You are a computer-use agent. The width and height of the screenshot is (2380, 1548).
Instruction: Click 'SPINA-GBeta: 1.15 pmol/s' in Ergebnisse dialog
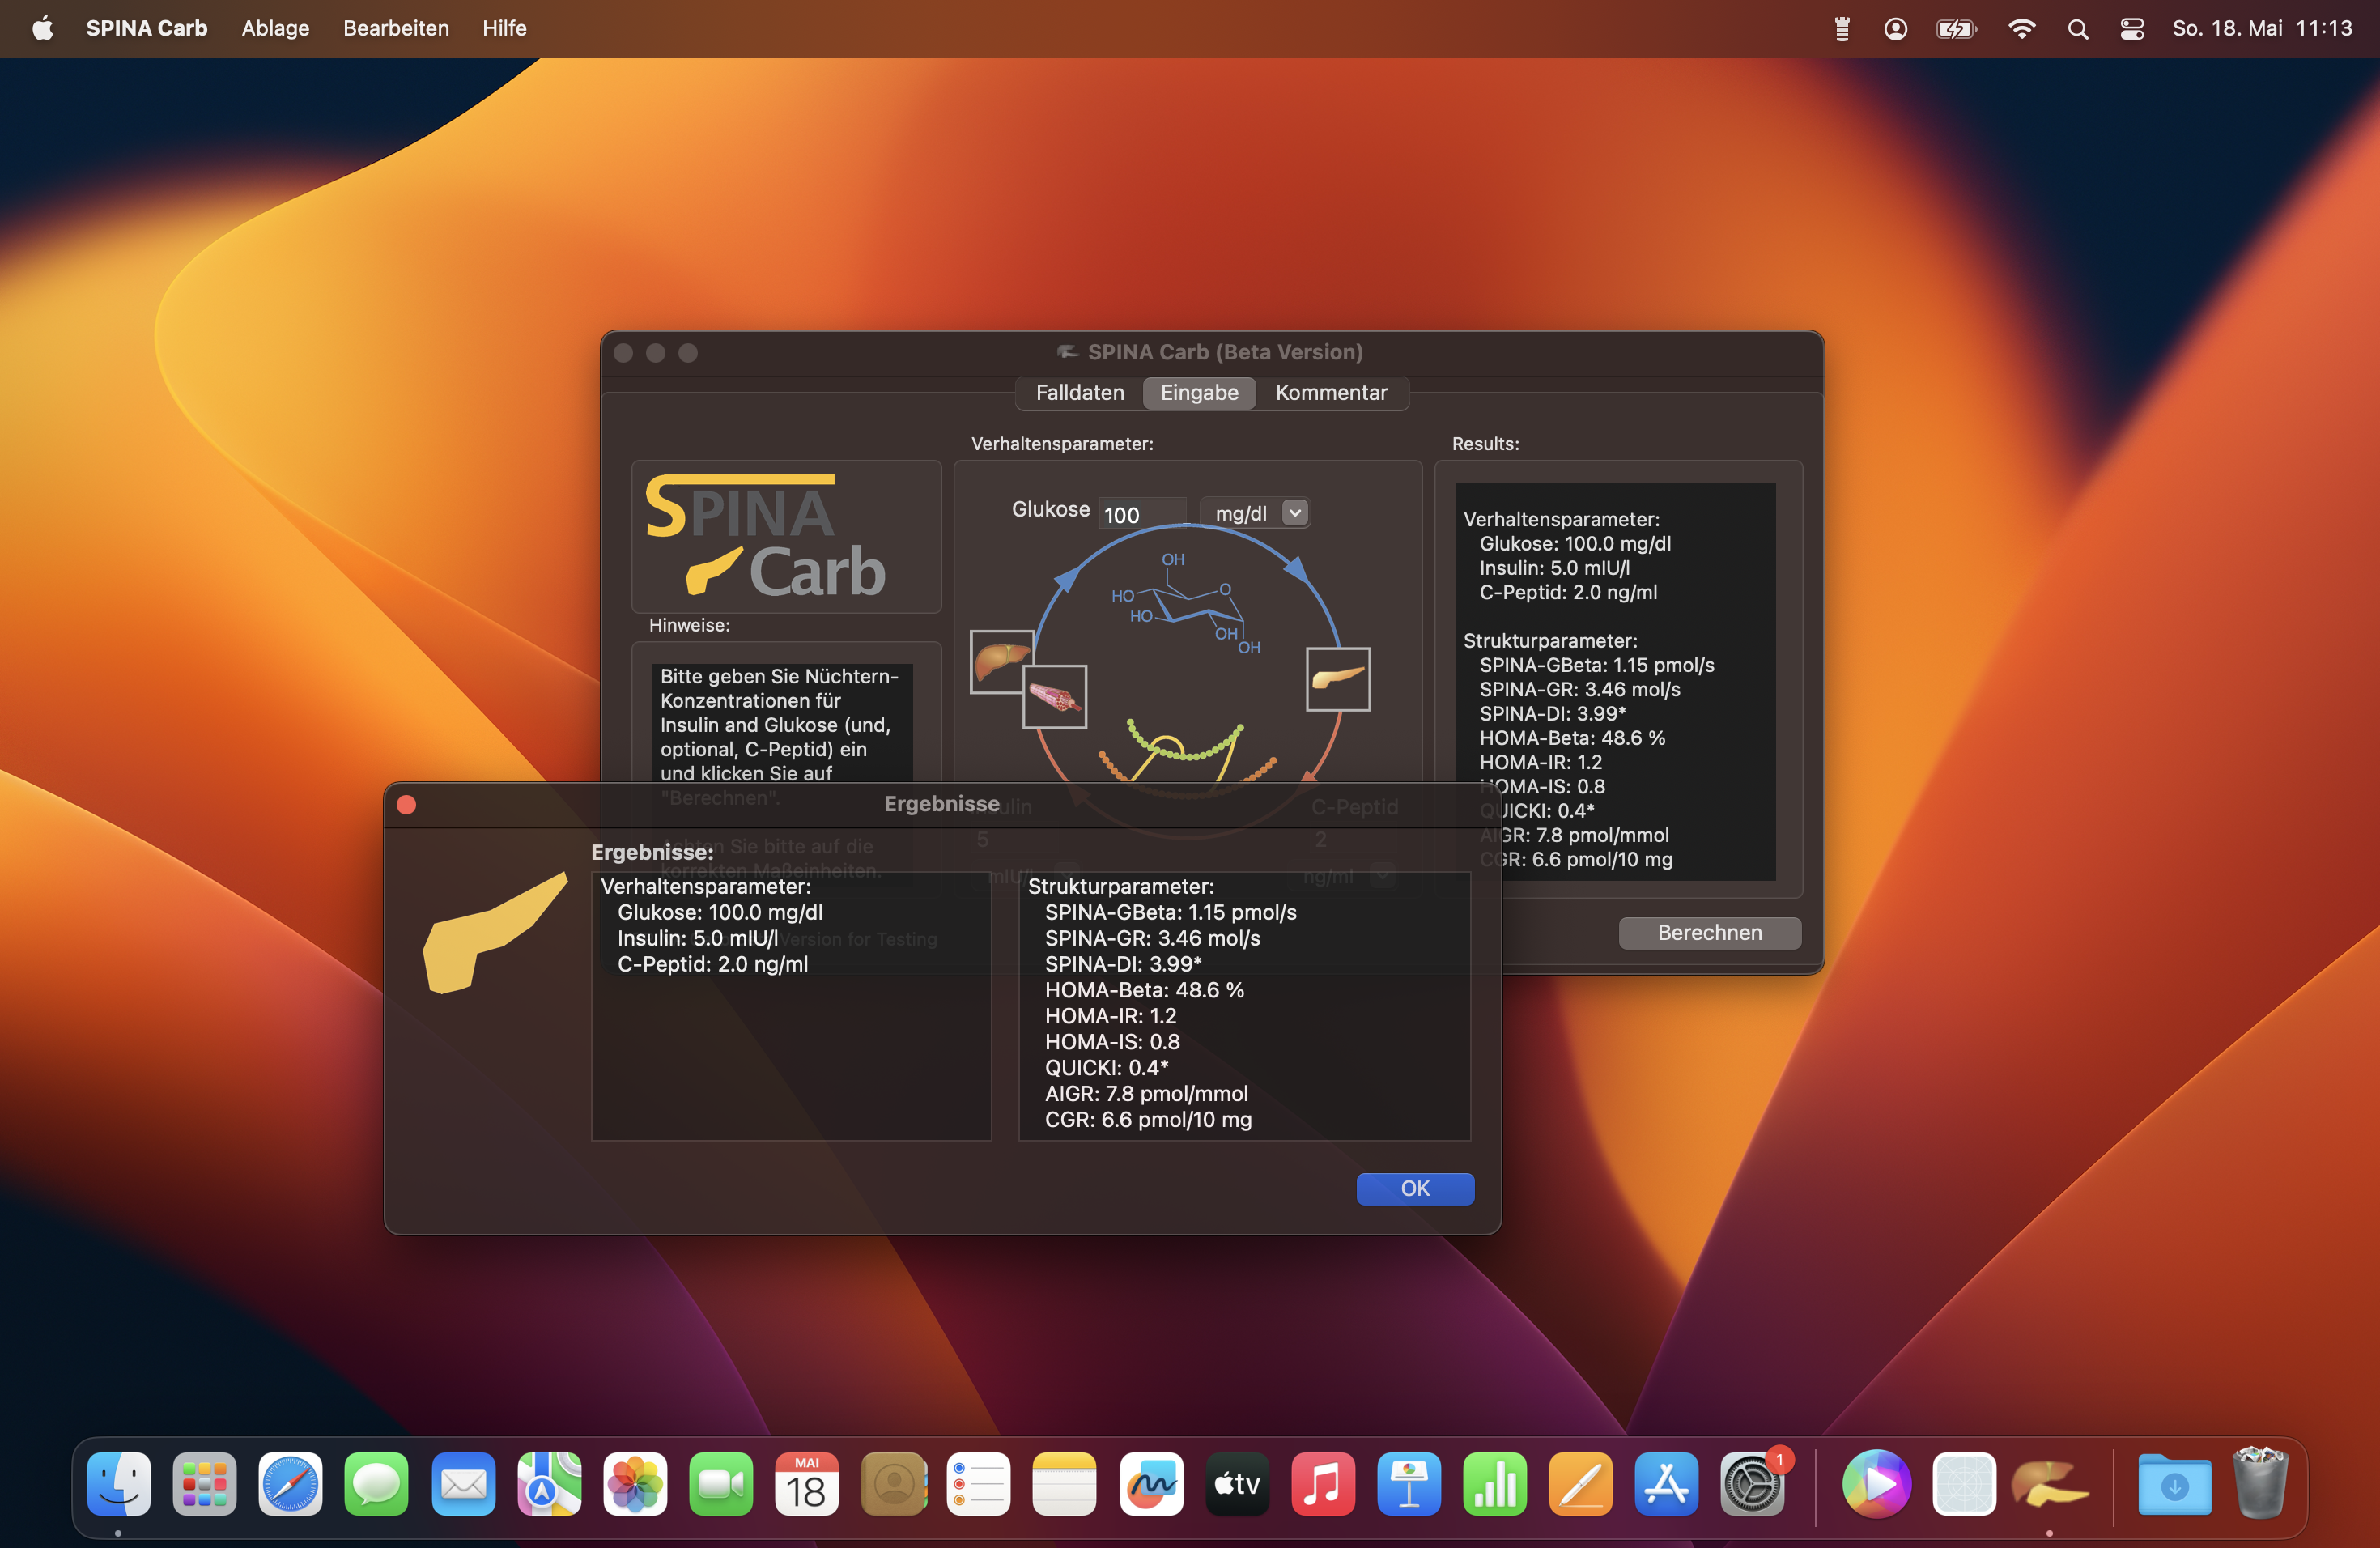click(x=1170, y=912)
